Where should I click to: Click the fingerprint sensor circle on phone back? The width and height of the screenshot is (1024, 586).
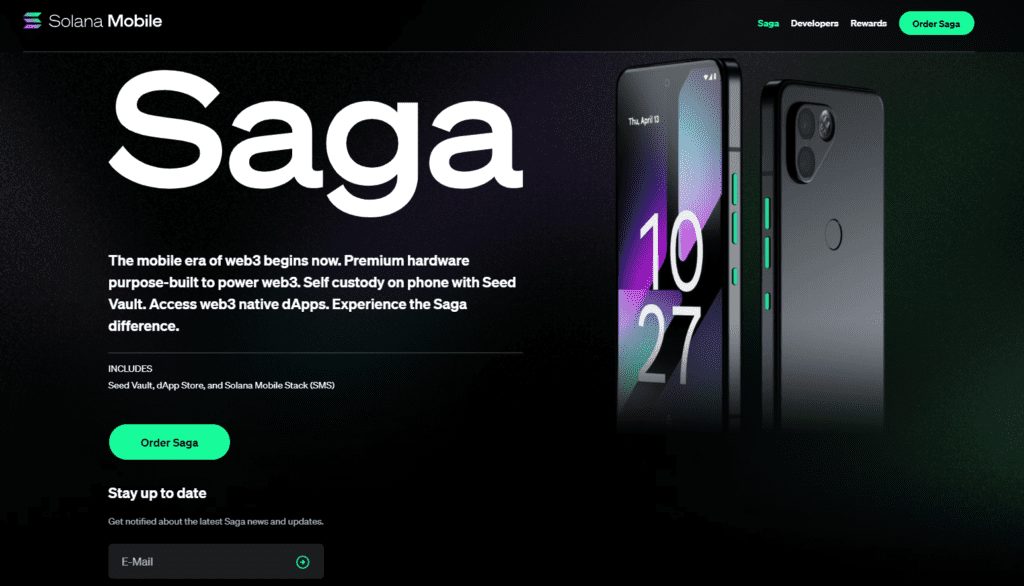click(x=833, y=235)
